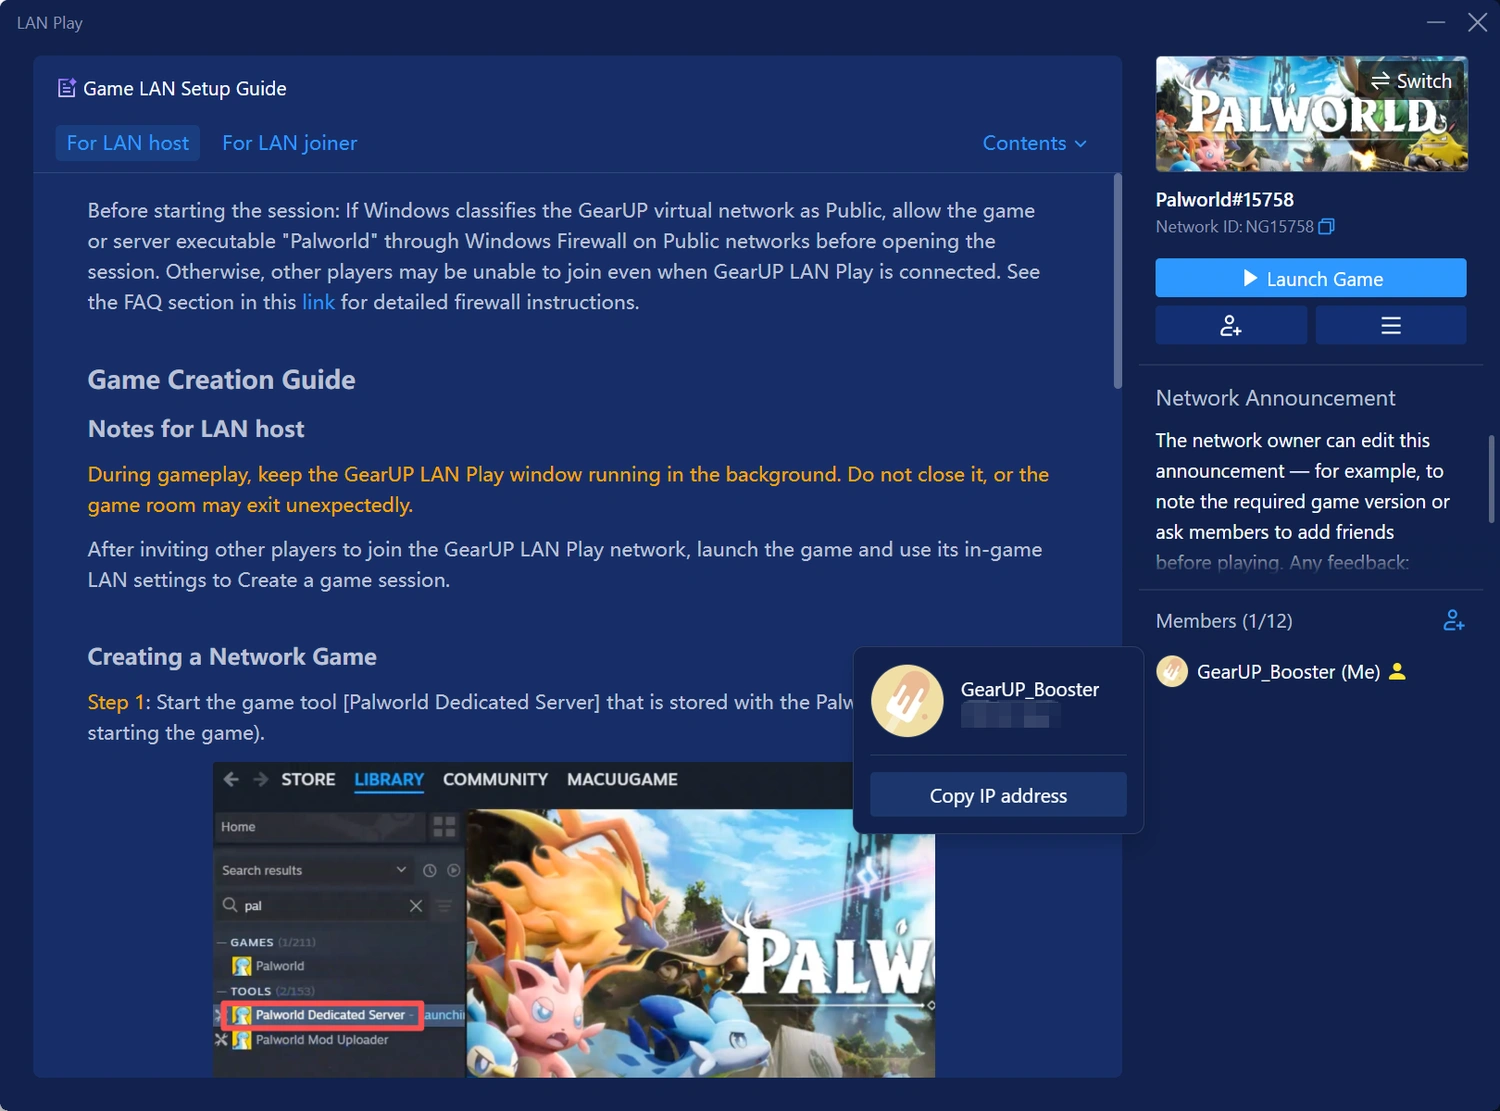Click invite member button below Launch Game
The width and height of the screenshot is (1500, 1111).
[x=1231, y=325]
